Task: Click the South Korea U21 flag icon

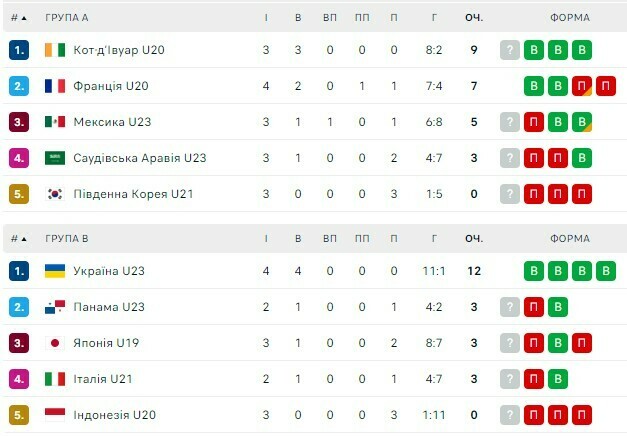Action: pyautogui.click(x=54, y=194)
